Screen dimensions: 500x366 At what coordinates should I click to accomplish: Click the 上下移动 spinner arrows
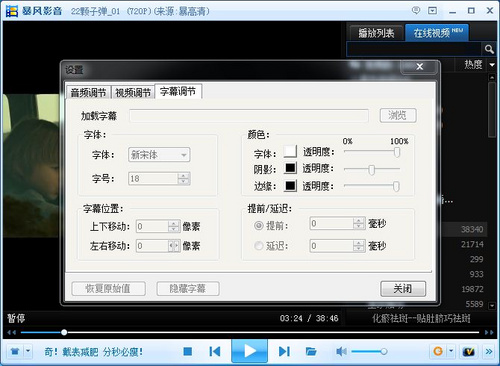[174, 226]
